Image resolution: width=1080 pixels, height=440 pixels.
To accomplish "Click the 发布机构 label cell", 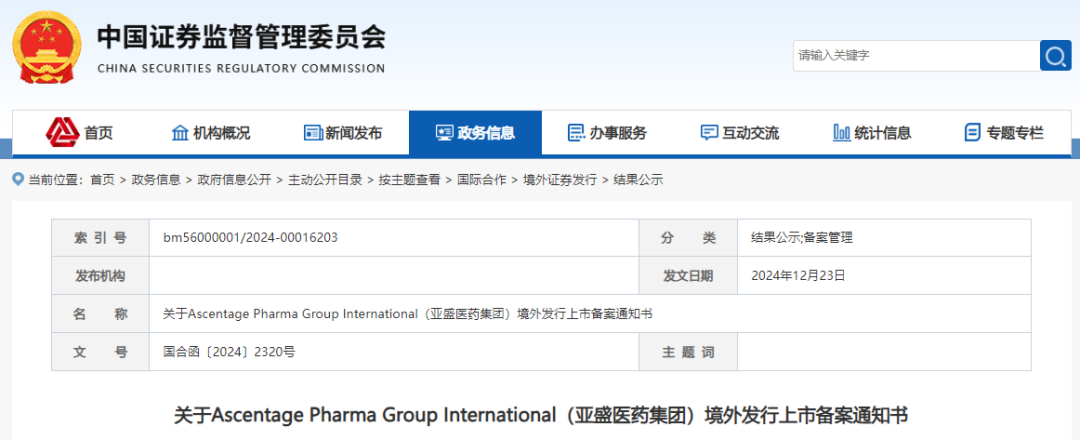I will coord(101,276).
